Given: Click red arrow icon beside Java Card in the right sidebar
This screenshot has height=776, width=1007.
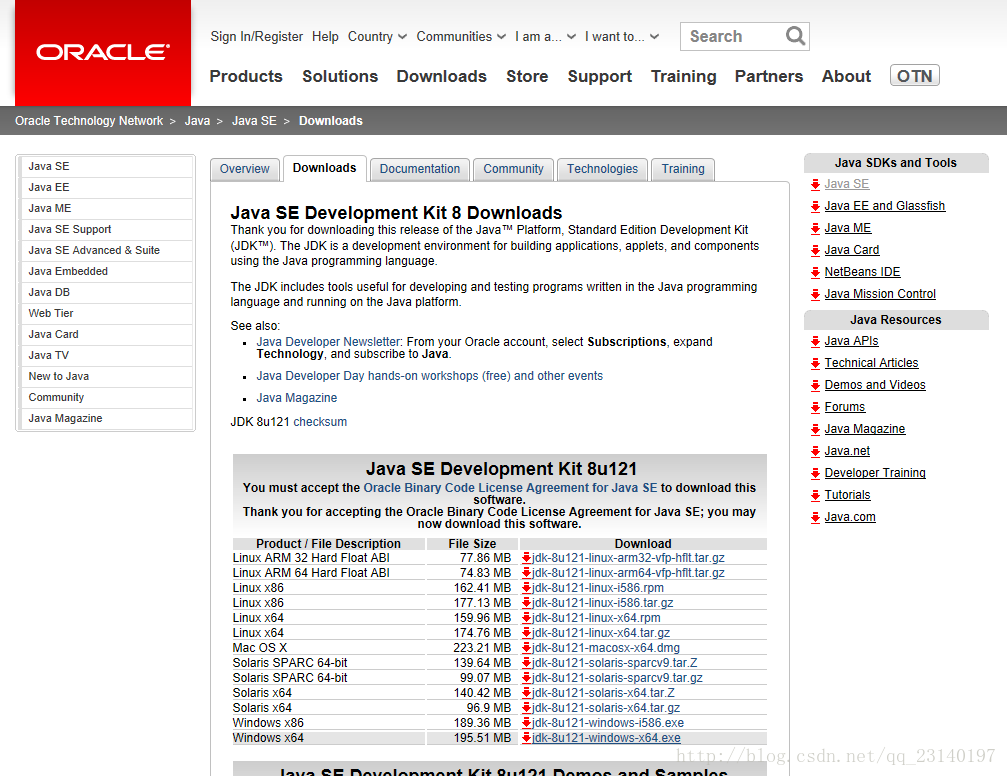Looking at the screenshot, I should (x=816, y=251).
